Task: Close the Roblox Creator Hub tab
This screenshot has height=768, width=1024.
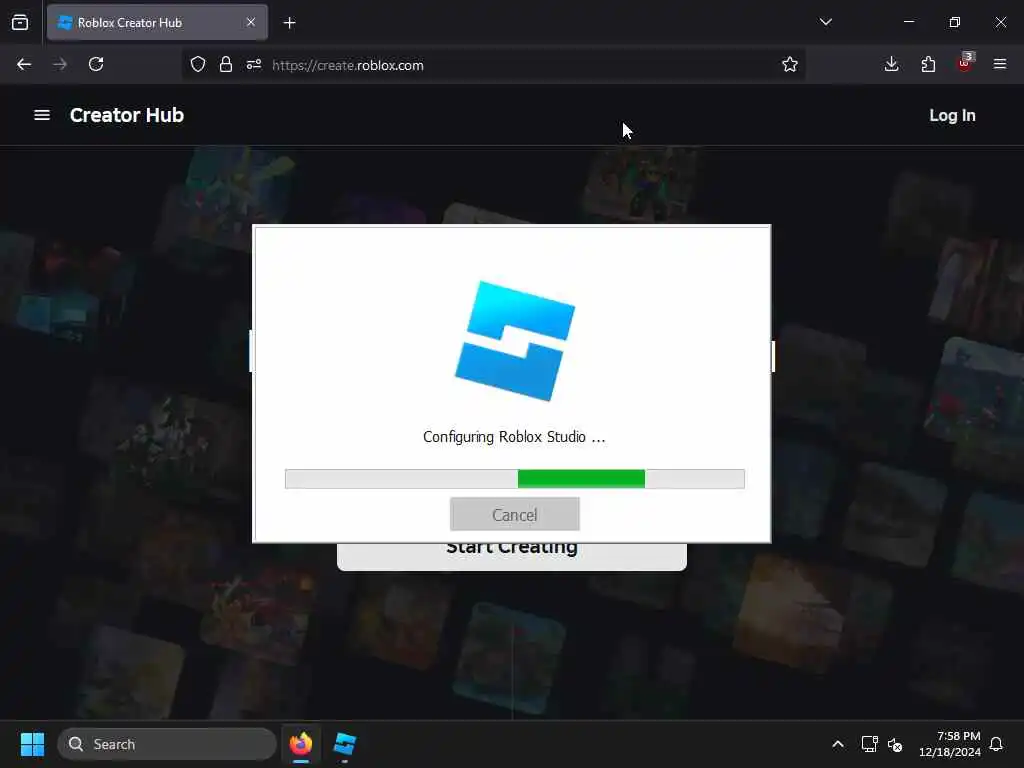Action: 251,22
